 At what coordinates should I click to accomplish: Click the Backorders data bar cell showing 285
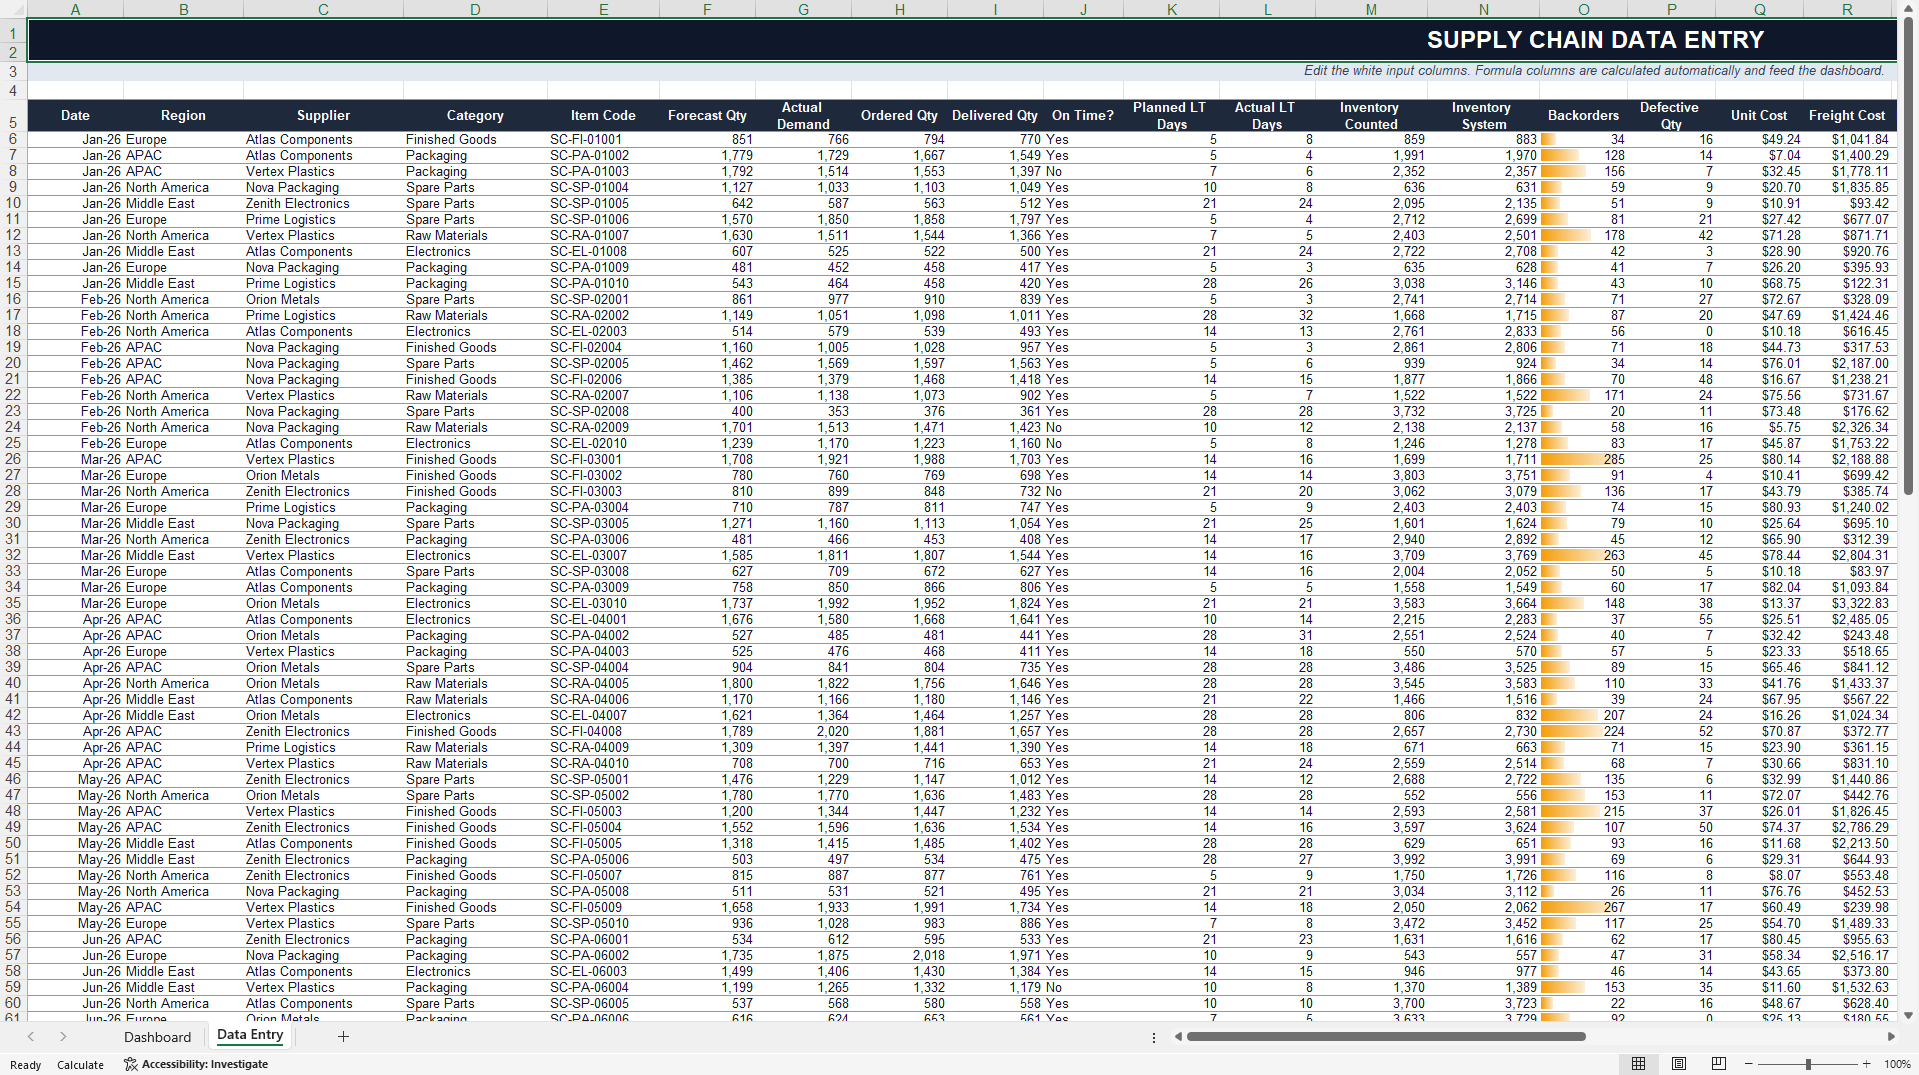(x=1583, y=459)
